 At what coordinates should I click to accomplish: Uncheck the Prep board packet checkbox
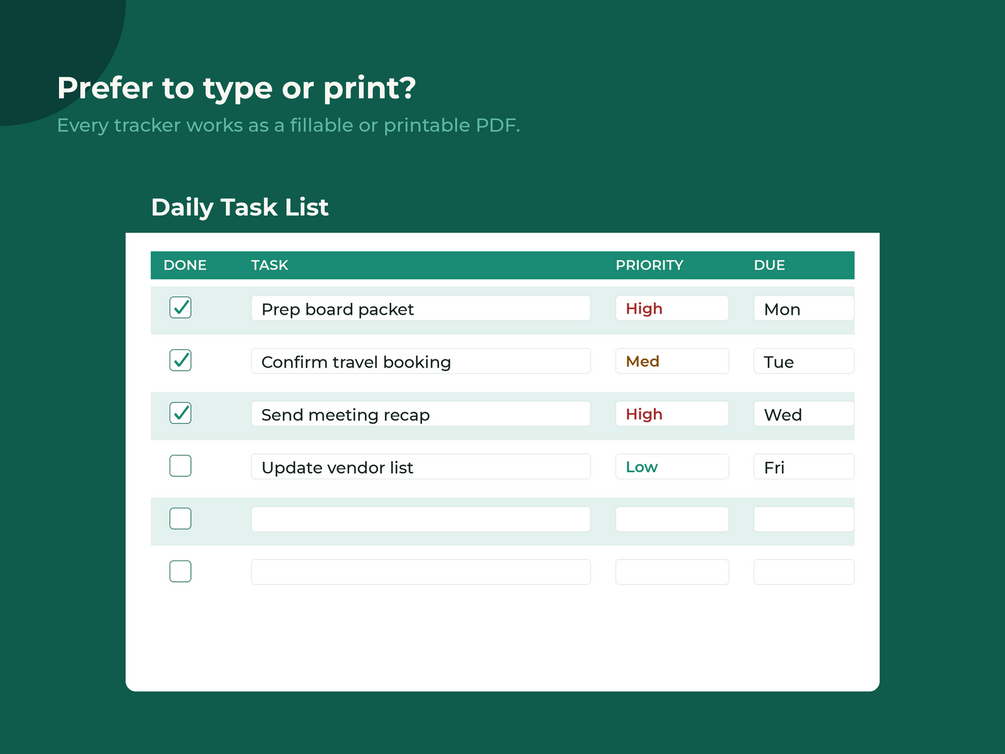(x=180, y=308)
